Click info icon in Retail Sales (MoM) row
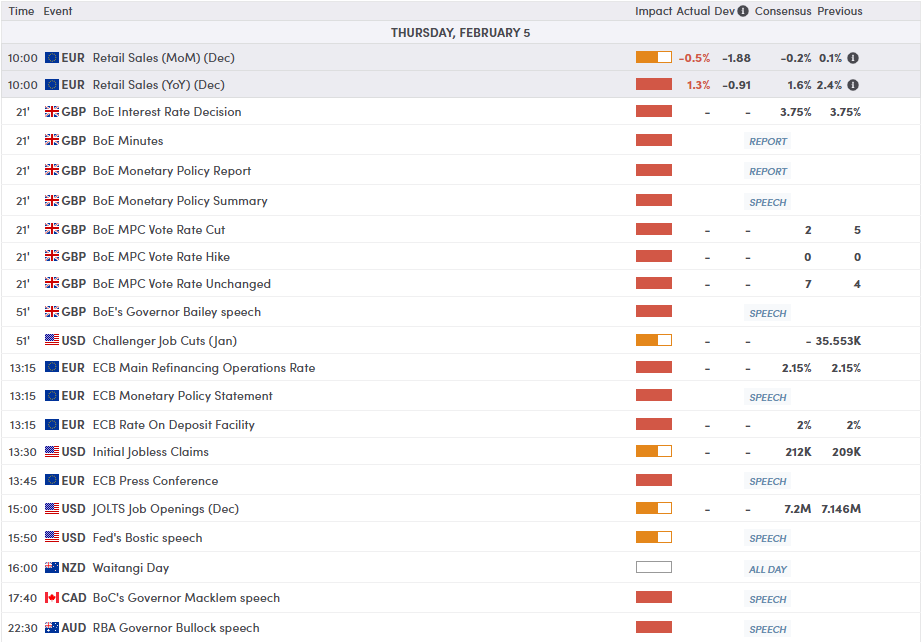 (x=853, y=58)
